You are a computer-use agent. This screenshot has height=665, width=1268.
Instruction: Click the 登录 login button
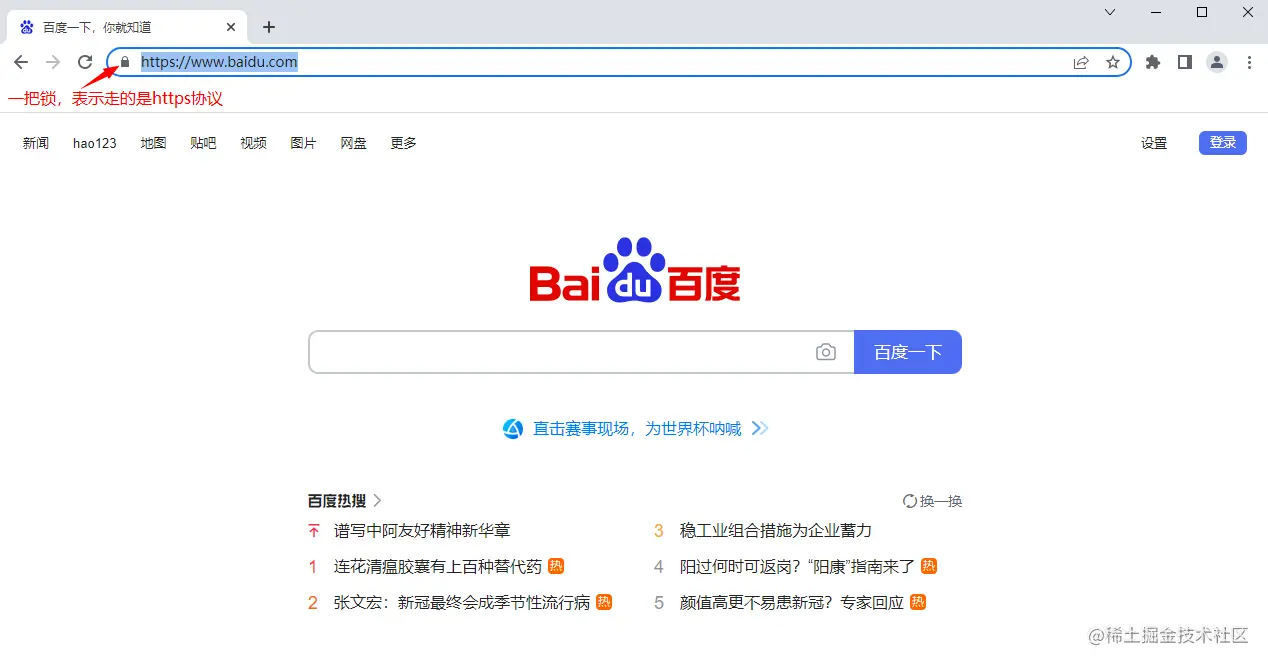click(1223, 143)
